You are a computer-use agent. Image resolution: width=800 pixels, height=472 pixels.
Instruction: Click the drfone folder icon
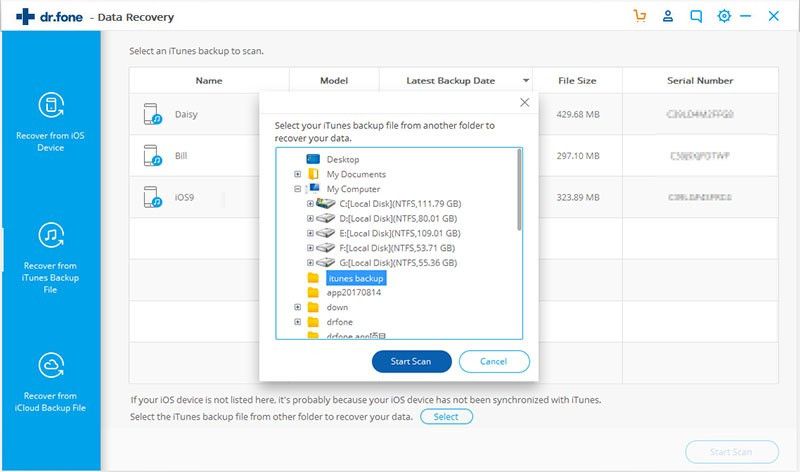click(x=313, y=322)
